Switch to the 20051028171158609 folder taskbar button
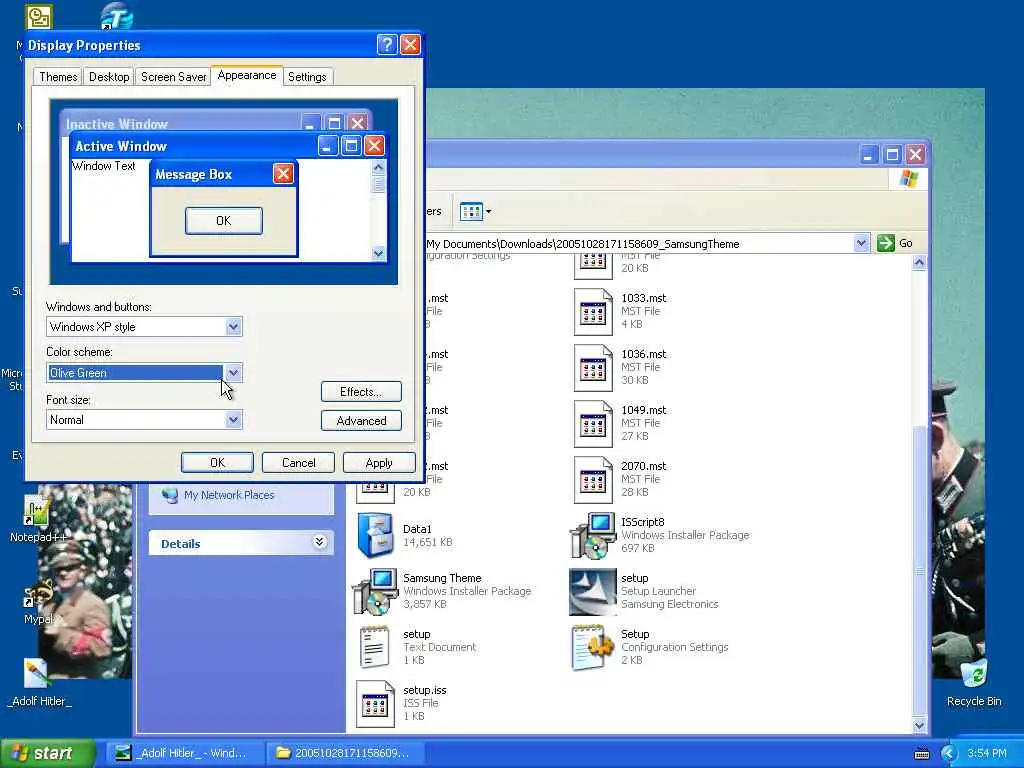The height and width of the screenshot is (768, 1024). pos(346,753)
